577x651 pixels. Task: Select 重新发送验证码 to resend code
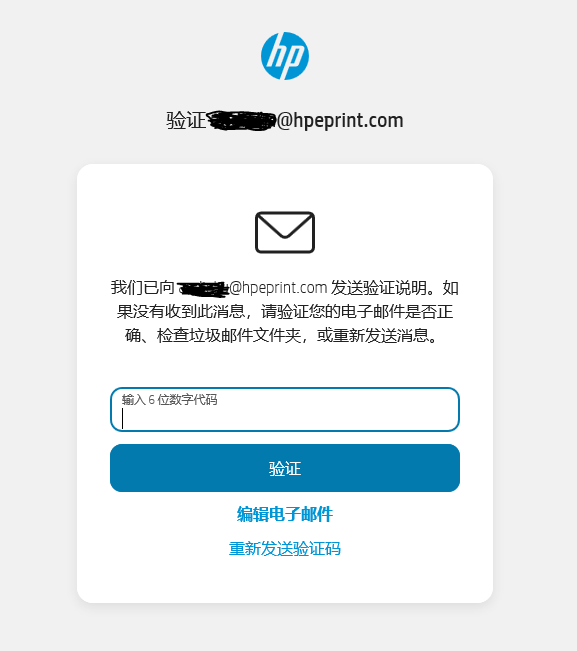[285, 548]
